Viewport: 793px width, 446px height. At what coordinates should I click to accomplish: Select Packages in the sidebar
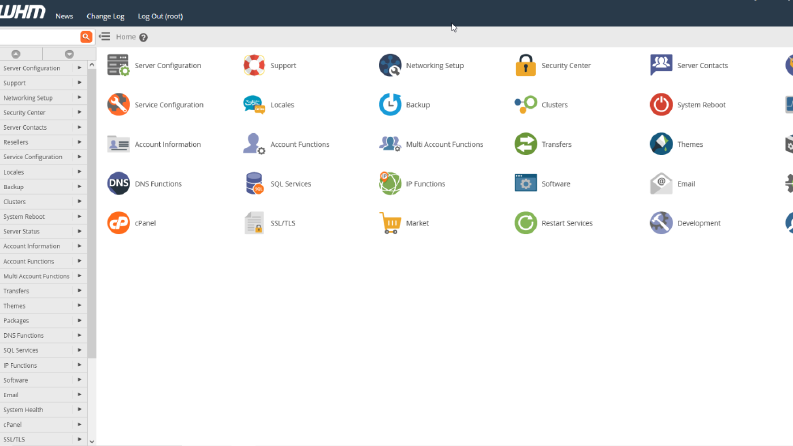[43, 321]
